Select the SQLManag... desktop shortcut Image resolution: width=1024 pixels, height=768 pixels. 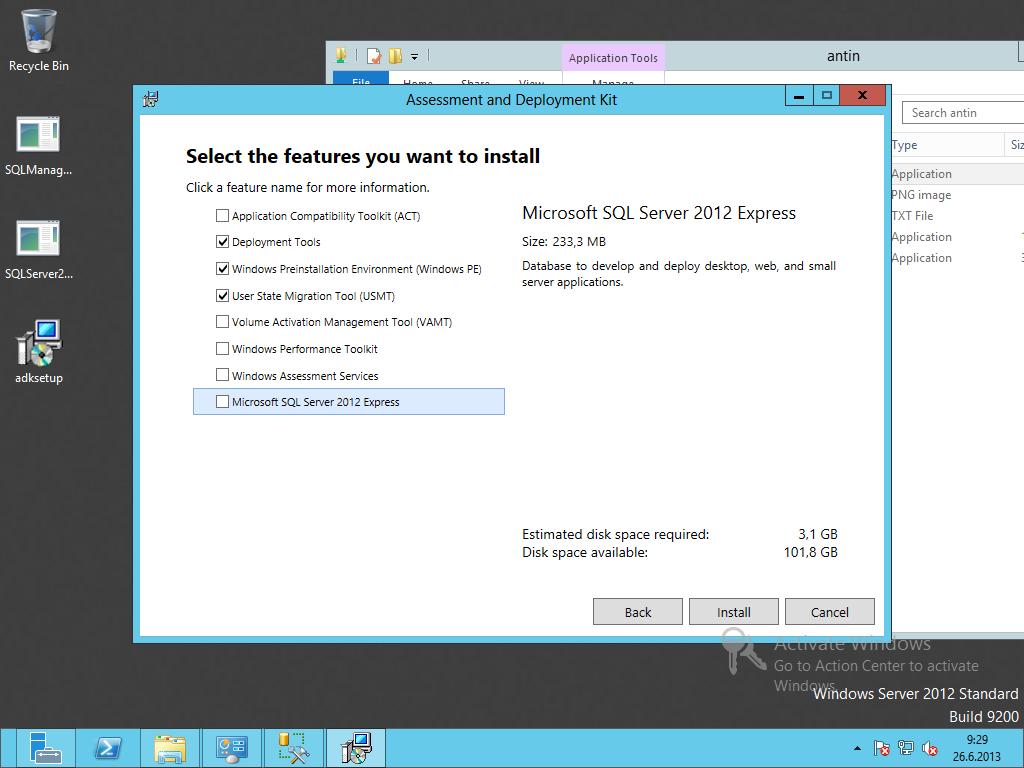pyautogui.click(x=39, y=146)
